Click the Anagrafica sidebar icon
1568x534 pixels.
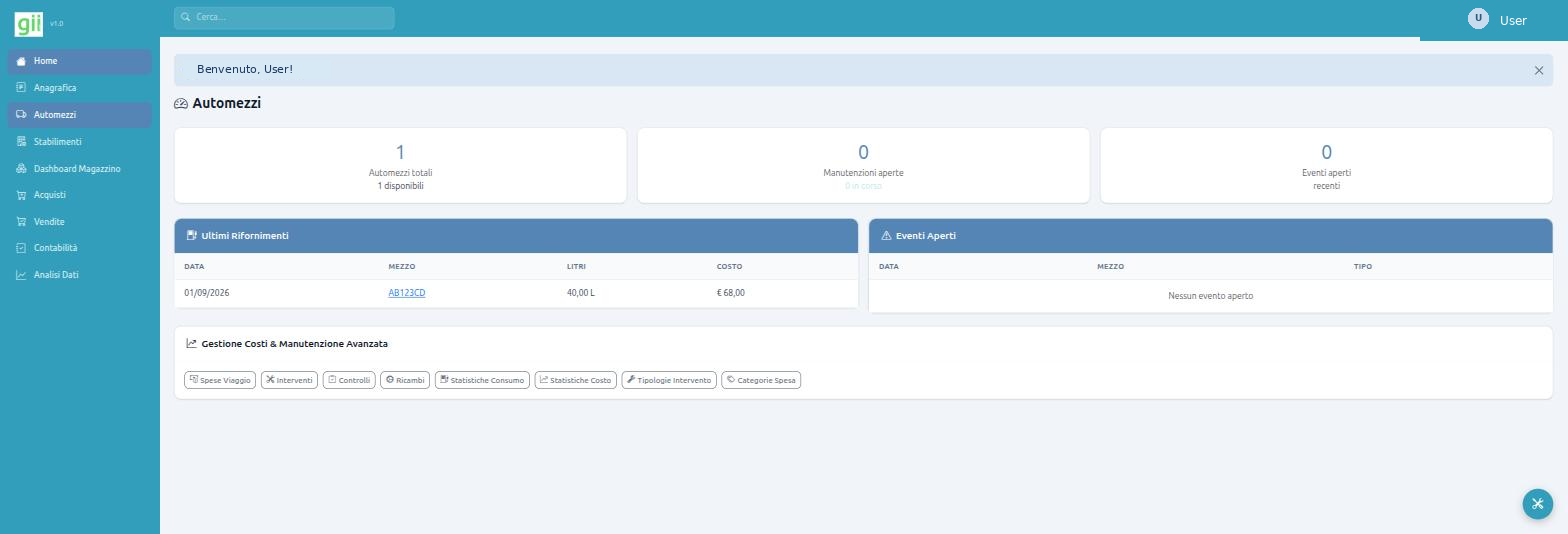[x=21, y=88]
